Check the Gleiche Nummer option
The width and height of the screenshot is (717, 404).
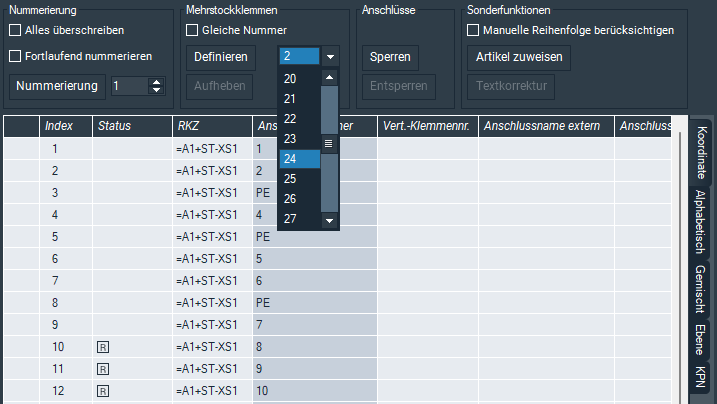pos(193,30)
